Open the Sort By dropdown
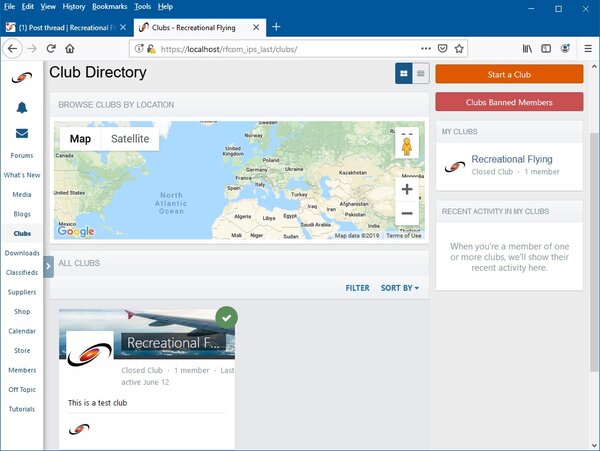The height and width of the screenshot is (451, 600). (400, 288)
